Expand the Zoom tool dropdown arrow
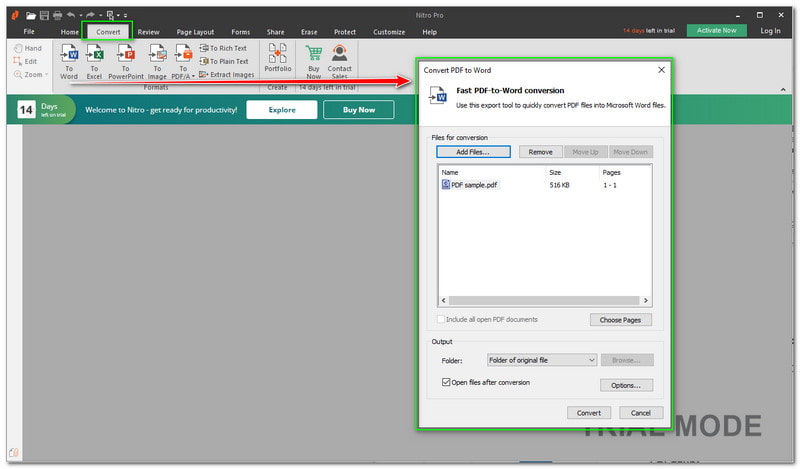Image resolution: width=800 pixels, height=469 pixels. click(46, 75)
